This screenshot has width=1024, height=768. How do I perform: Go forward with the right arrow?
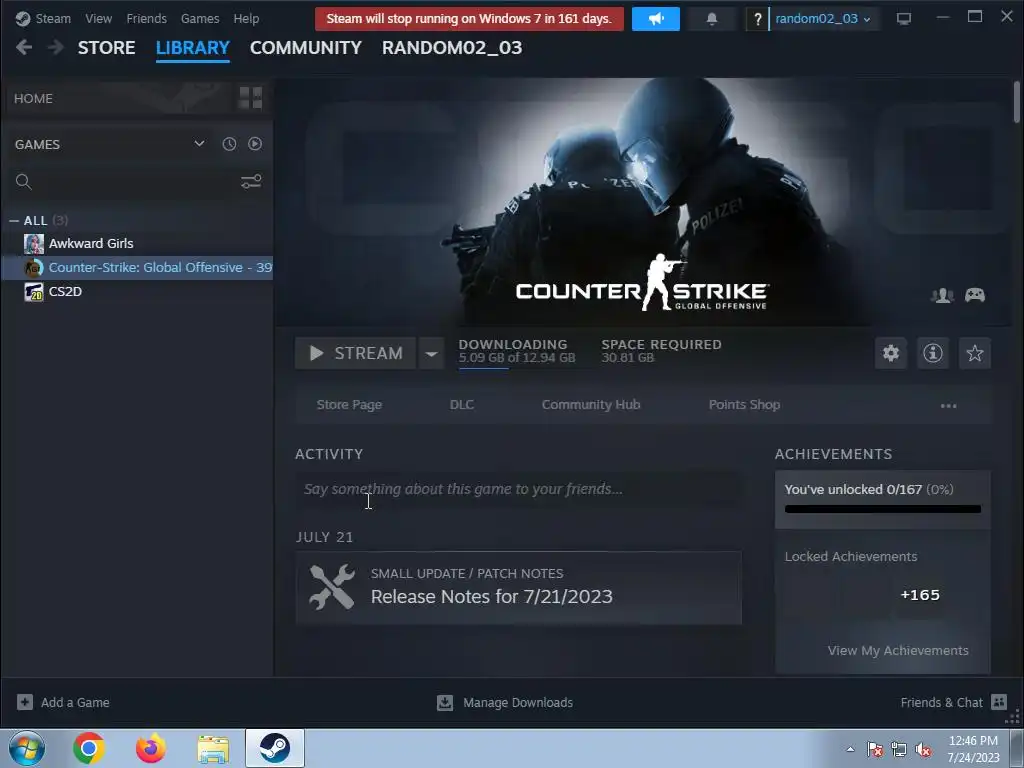click(x=56, y=47)
